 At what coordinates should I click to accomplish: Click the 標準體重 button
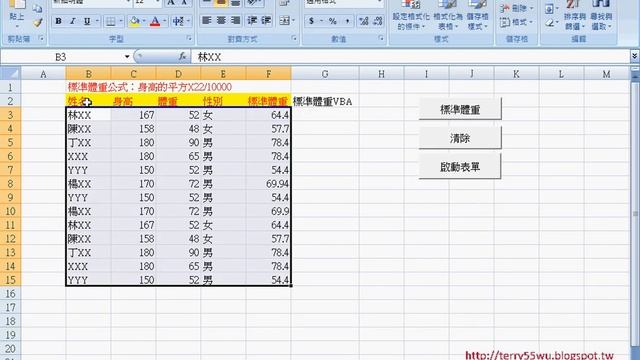[460, 109]
